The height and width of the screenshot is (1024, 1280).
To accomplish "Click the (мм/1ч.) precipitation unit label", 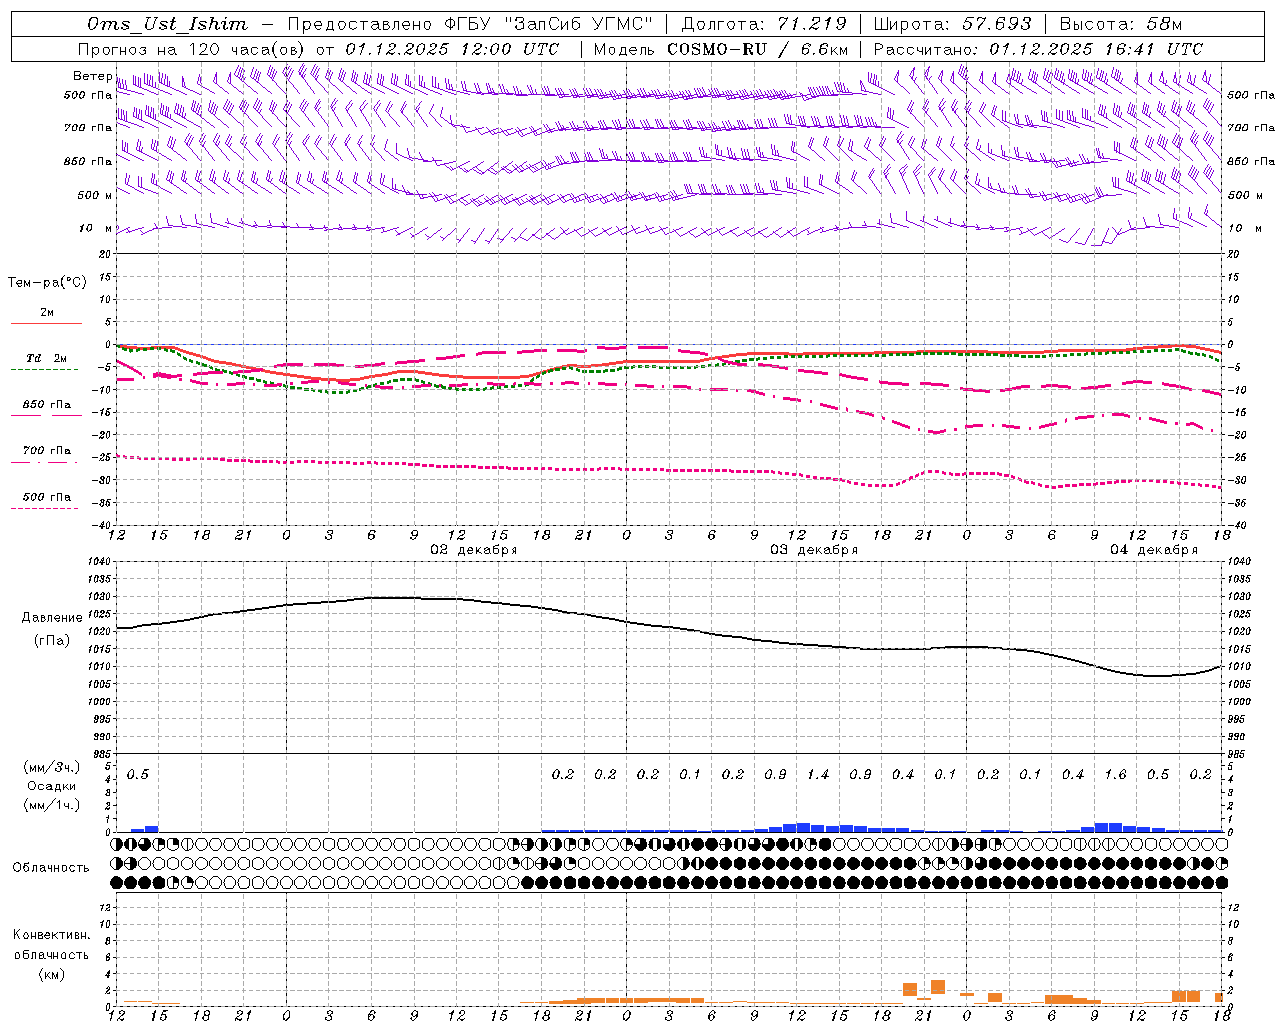I will (x=51, y=805).
